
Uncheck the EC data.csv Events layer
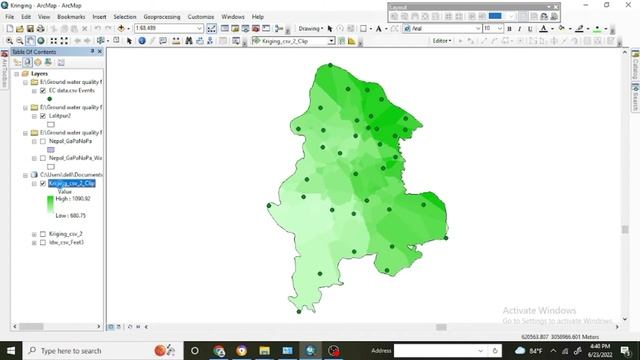43,91
